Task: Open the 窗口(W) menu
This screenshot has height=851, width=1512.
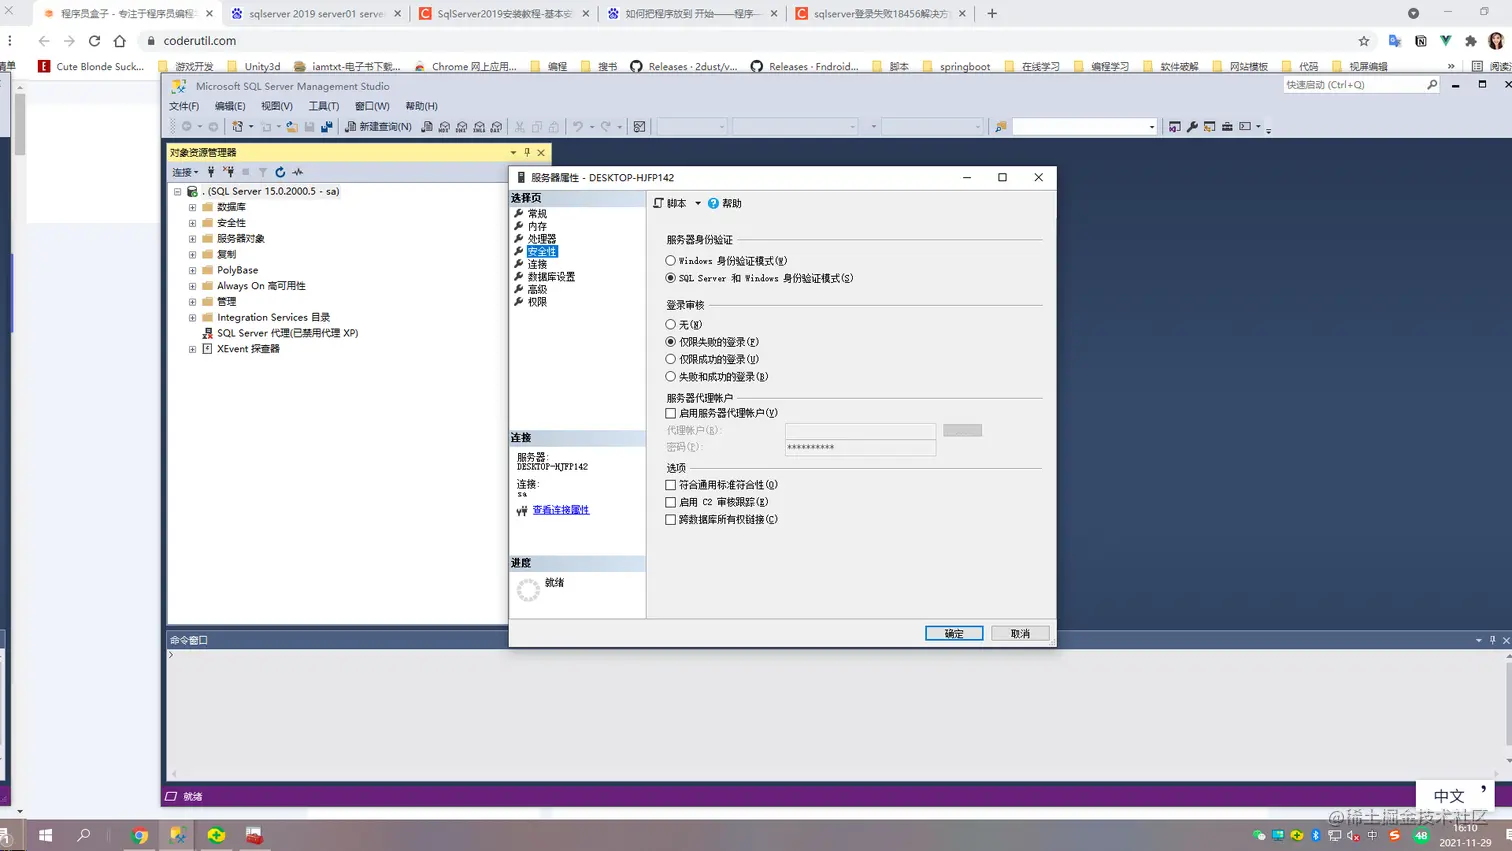Action: click(x=372, y=106)
